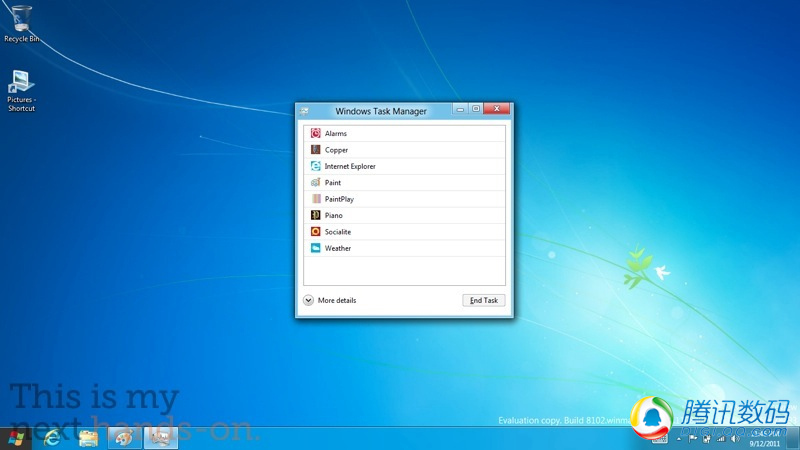Click the "Piano" task name
Image resolution: width=800 pixels, height=450 pixels.
coord(334,215)
